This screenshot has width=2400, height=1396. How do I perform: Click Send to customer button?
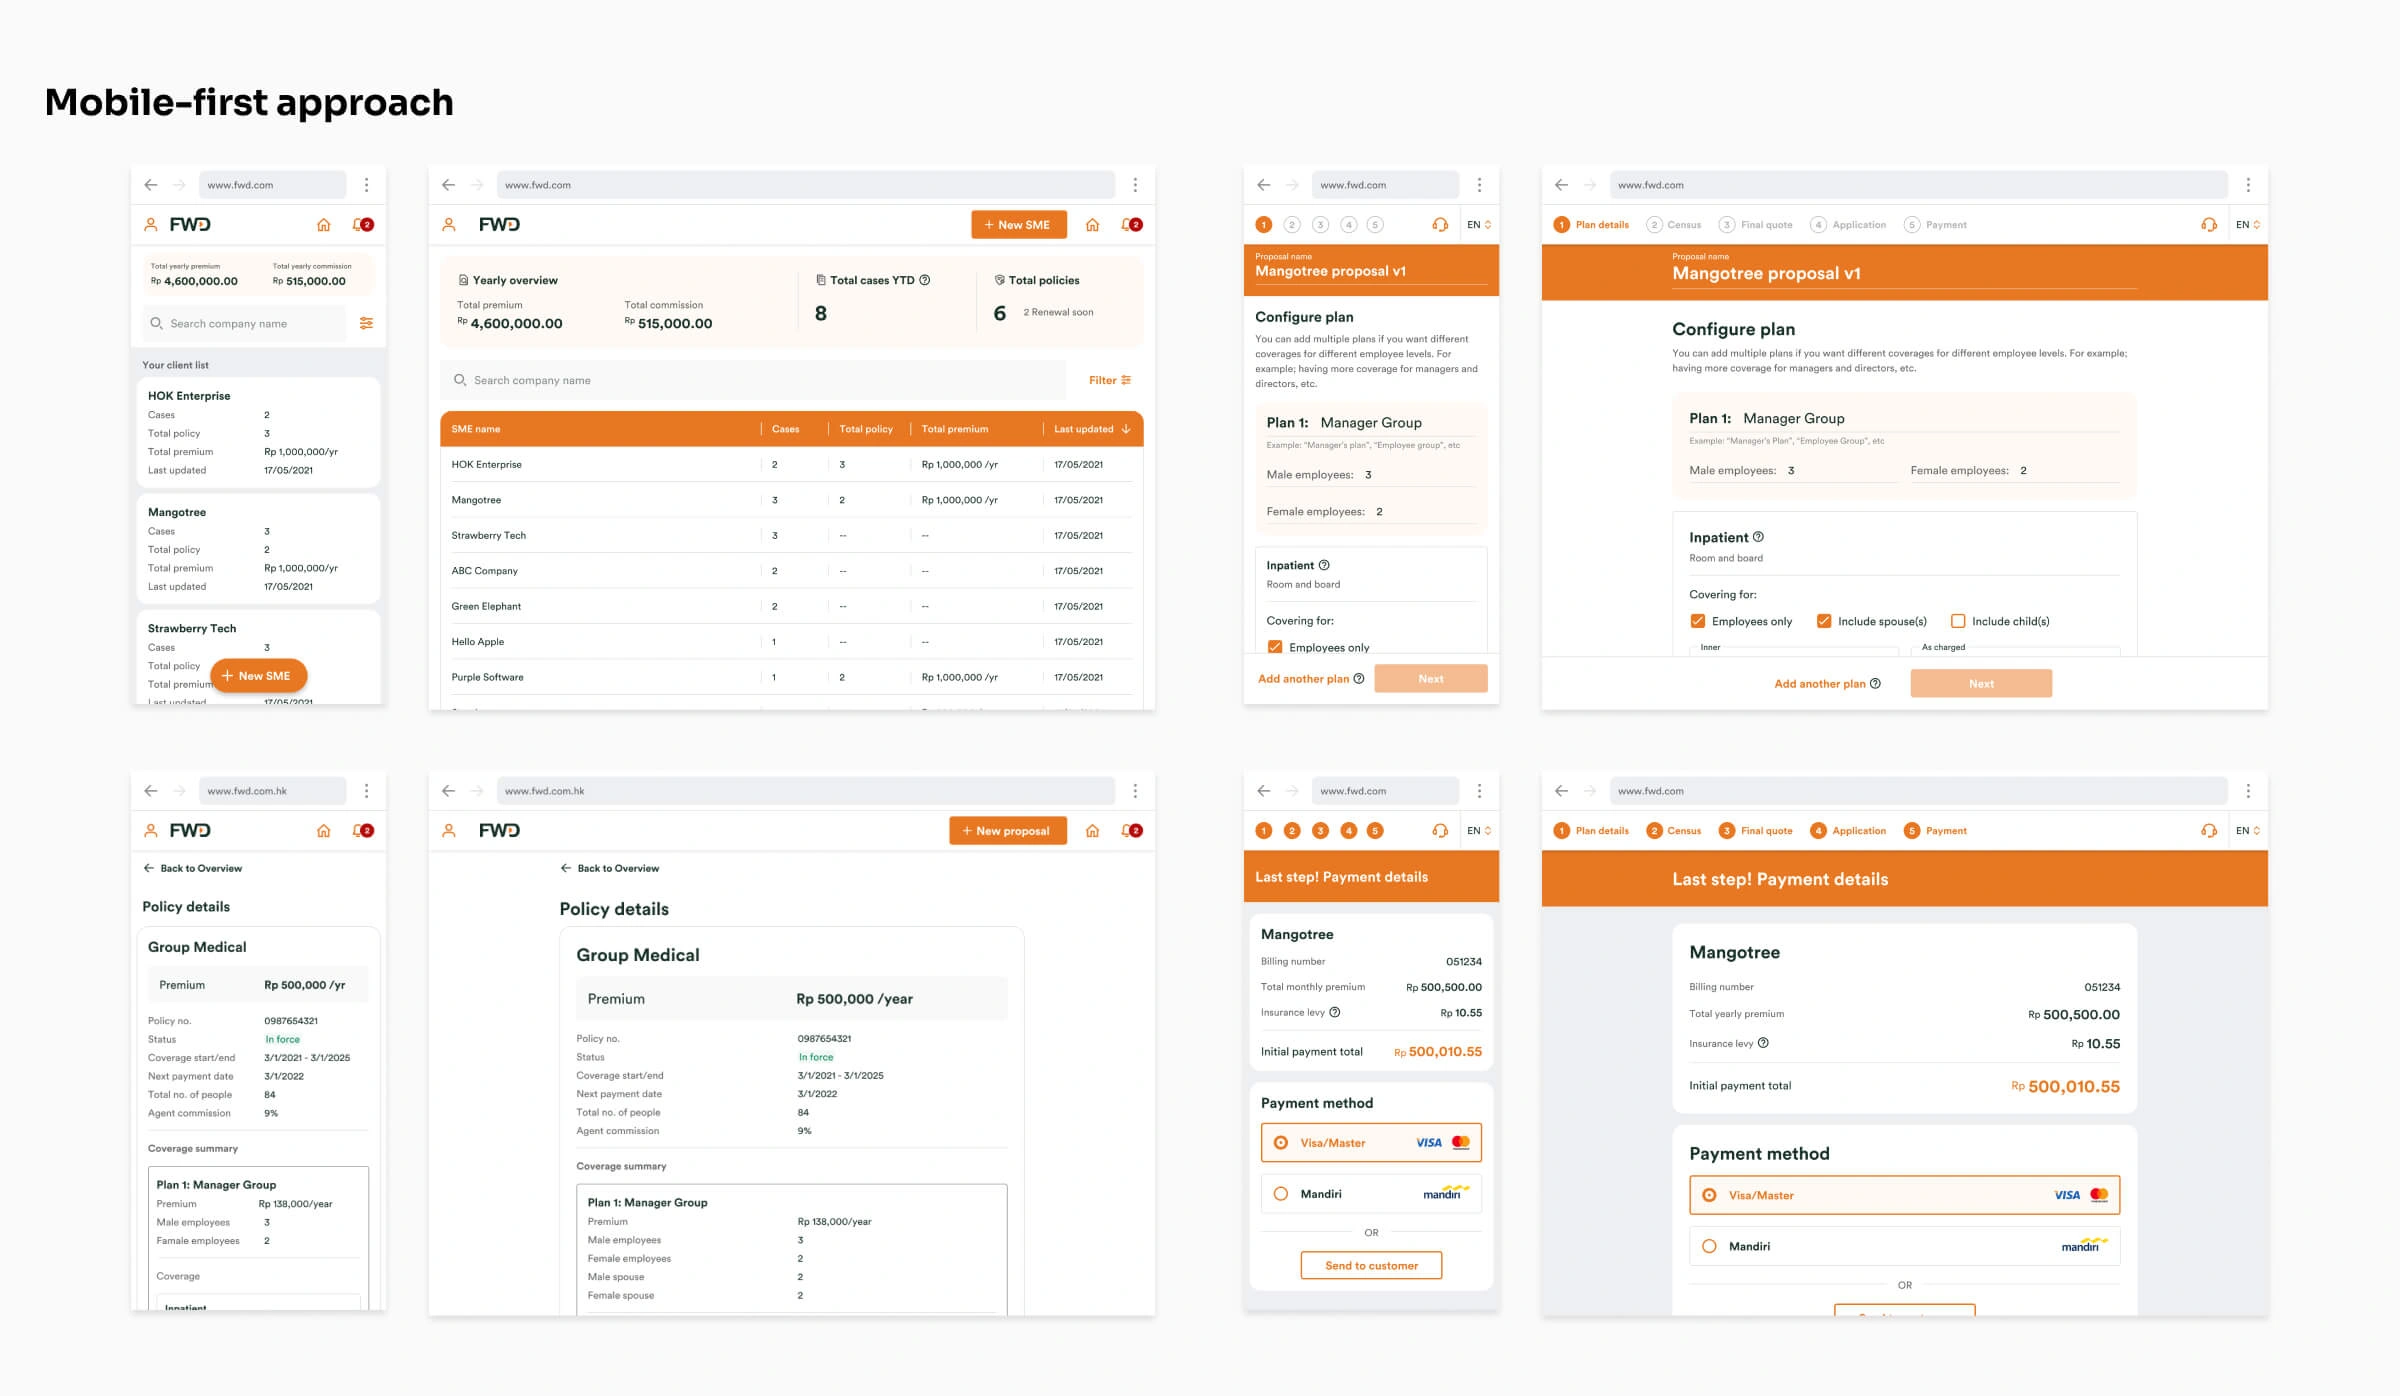point(1371,1266)
